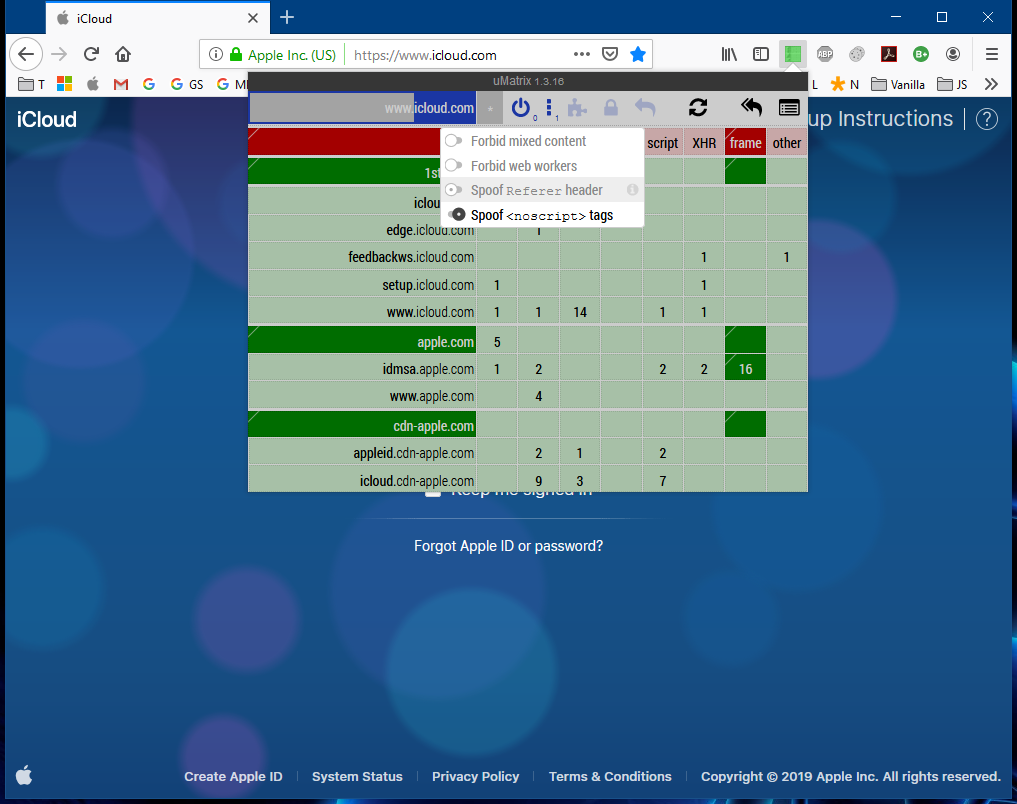Open the page actions ellipsis in address bar
The height and width of the screenshot is (804, 1017).
581,55
